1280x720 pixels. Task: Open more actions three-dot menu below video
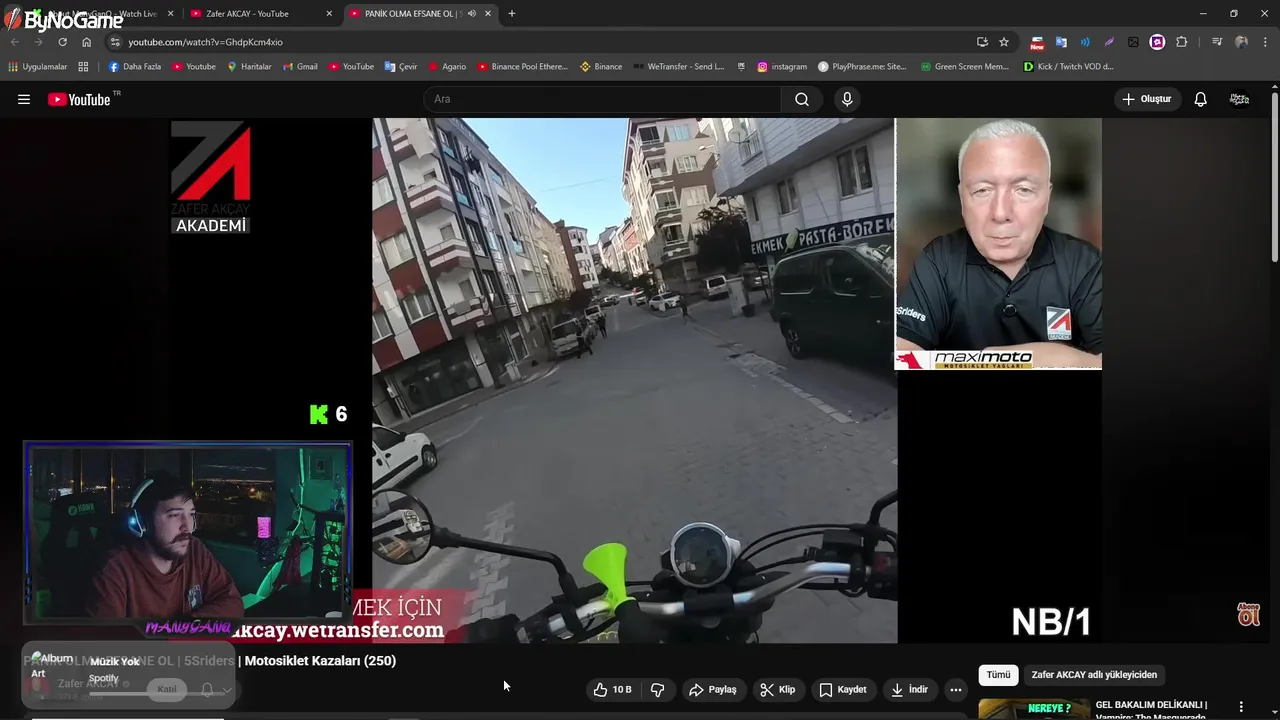[x=956, y=690]
